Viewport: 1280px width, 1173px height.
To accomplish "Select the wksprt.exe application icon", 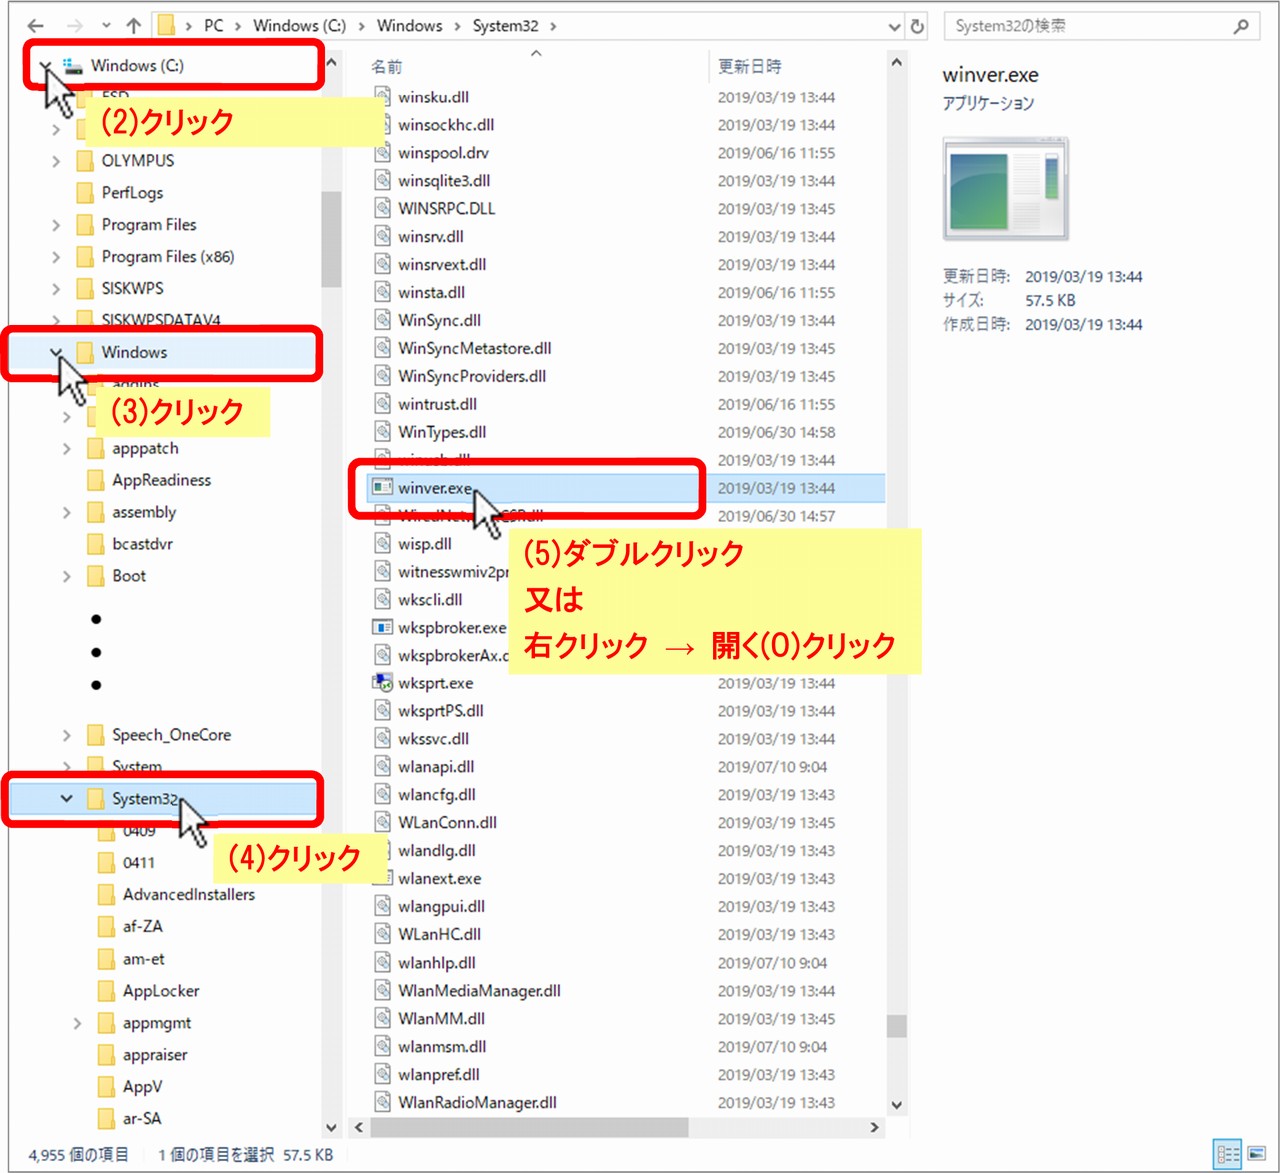I will coord(382,684).
